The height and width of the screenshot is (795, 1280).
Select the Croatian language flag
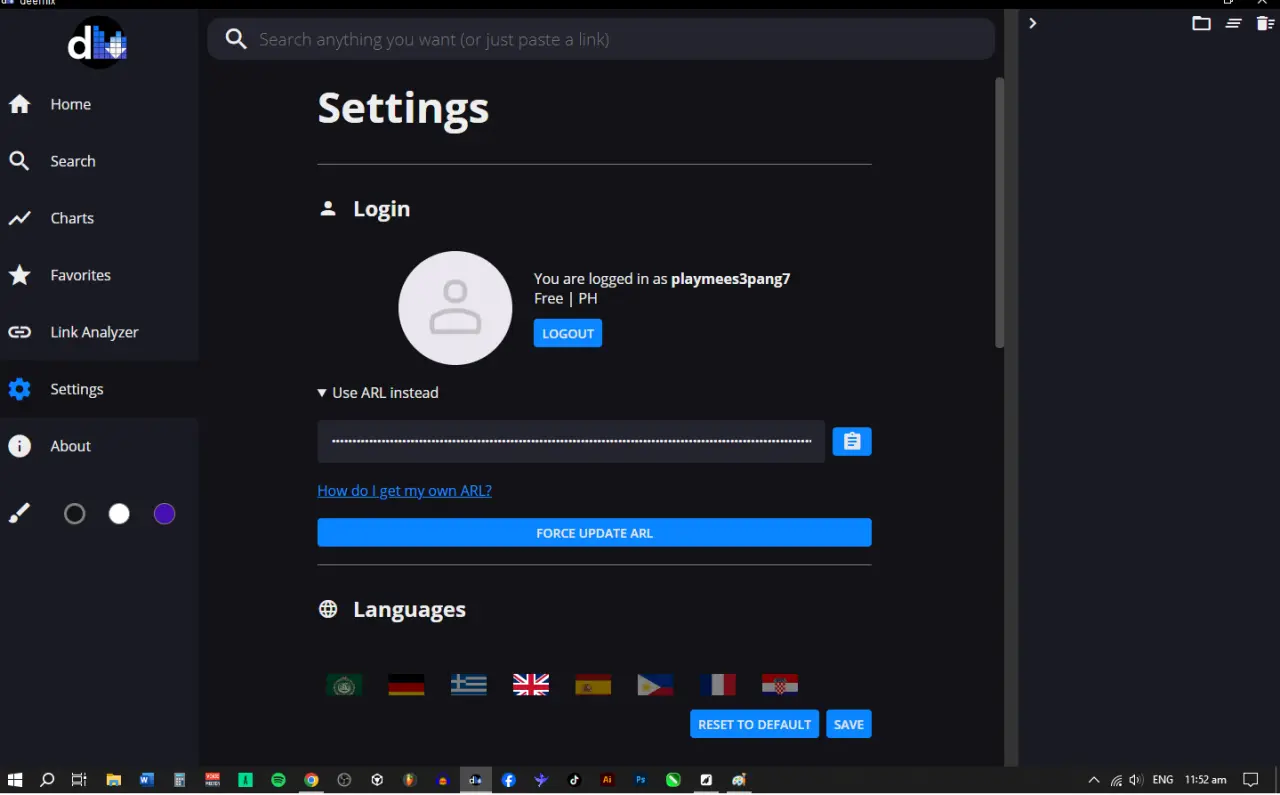tap(780, 685)
